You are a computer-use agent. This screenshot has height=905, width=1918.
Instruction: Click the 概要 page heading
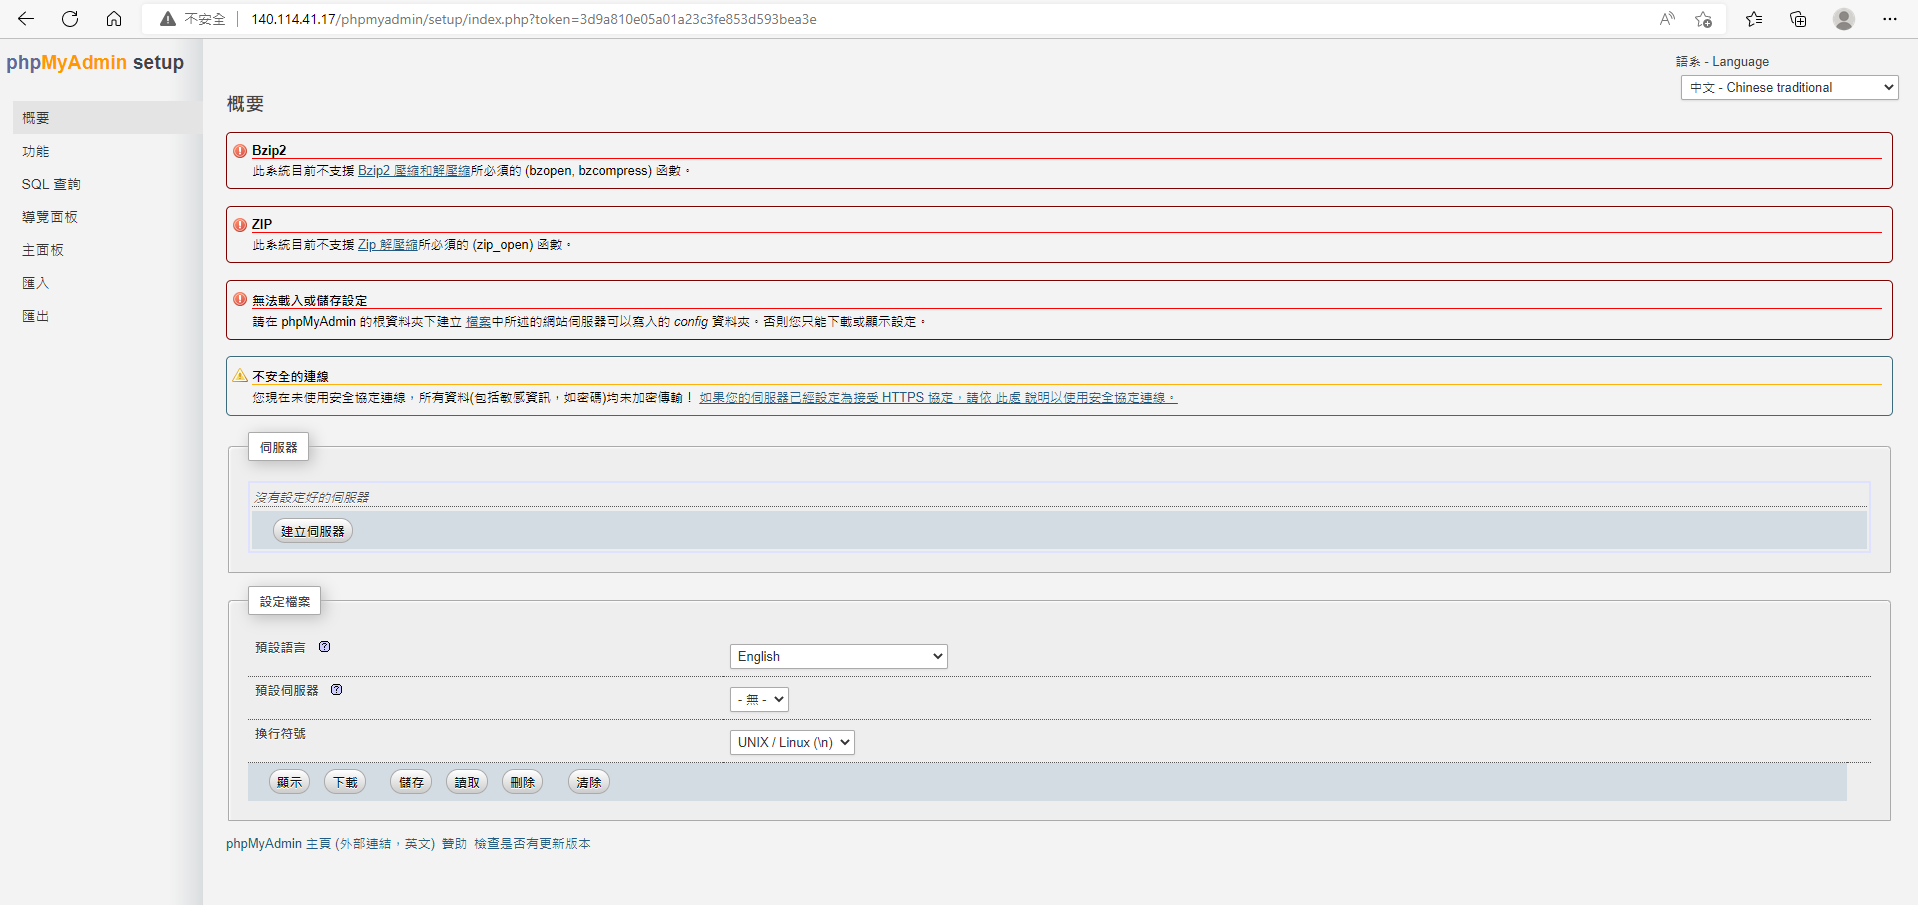click(x=245, y=104)
